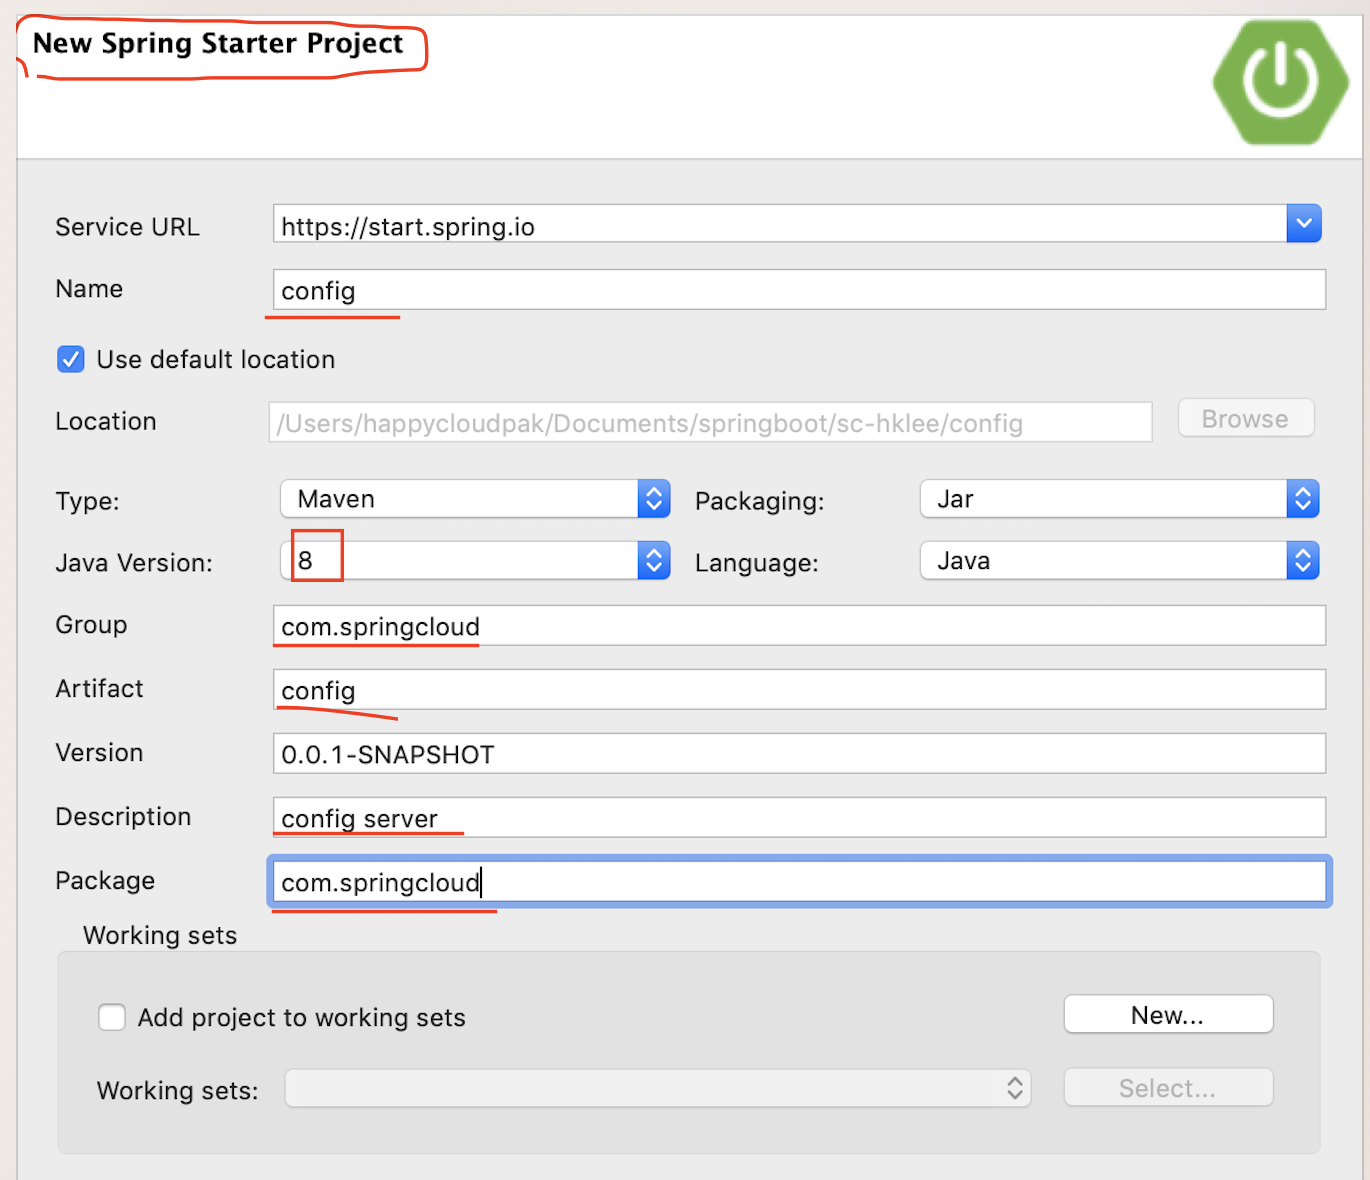Click the Service URL label
The image size is (1370, 1180).
(x=128, y=227)
